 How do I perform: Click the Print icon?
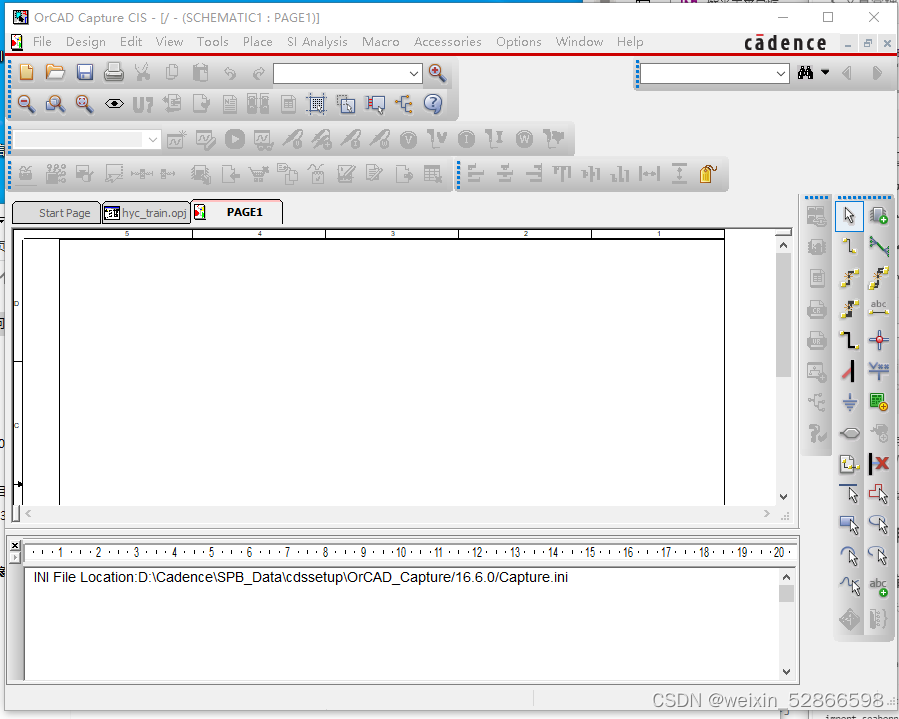click(114, 73)
